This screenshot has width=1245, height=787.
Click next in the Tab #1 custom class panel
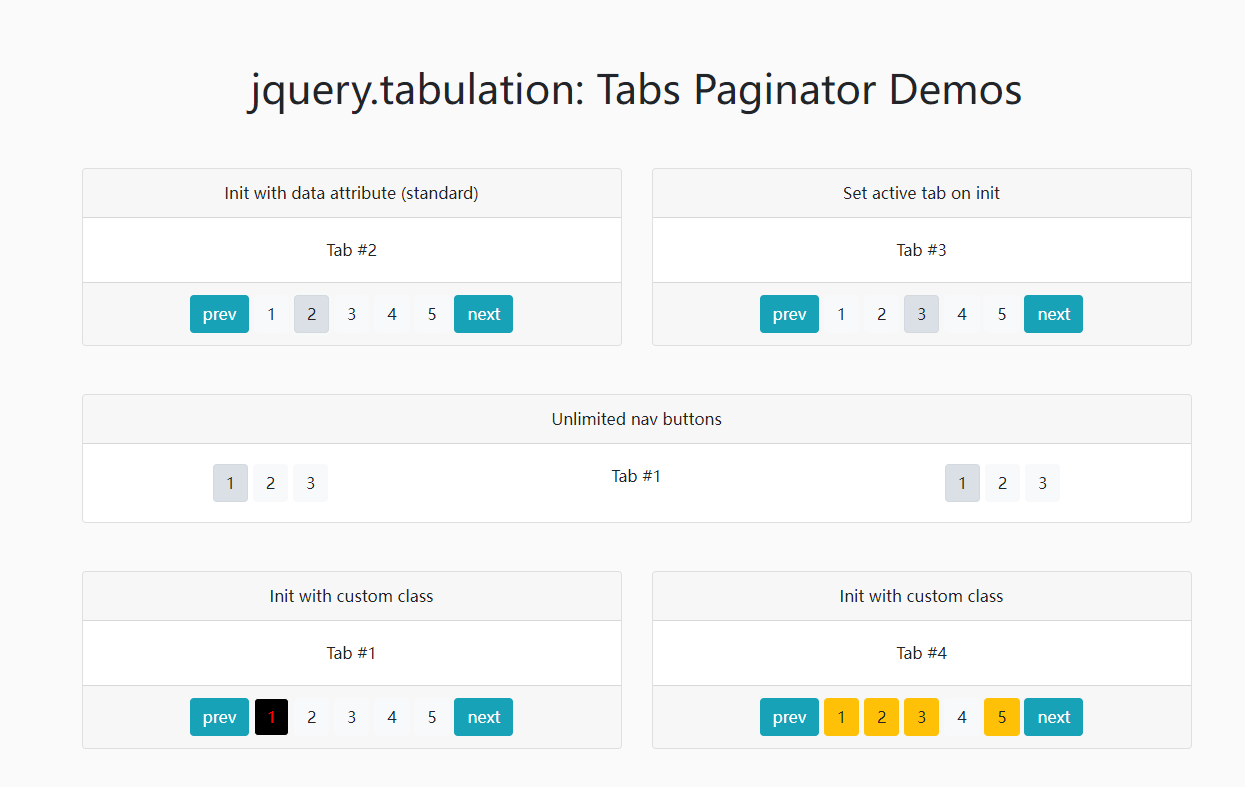(483, 717)
